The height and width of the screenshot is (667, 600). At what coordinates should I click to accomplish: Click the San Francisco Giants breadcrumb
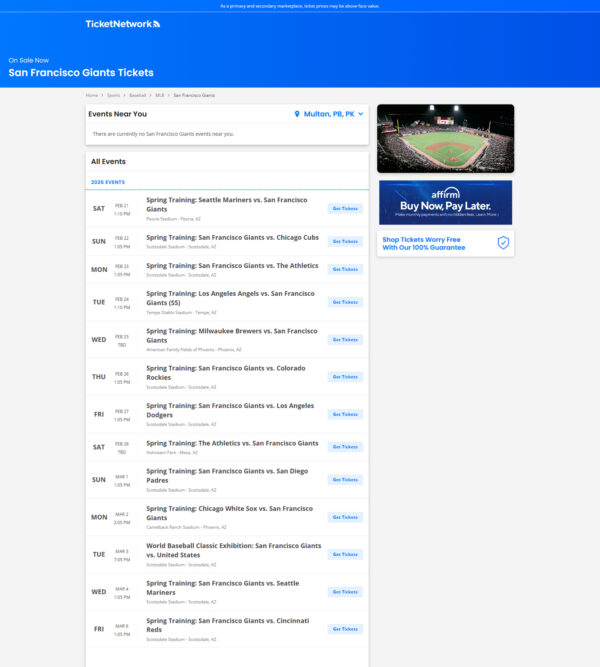194,95
